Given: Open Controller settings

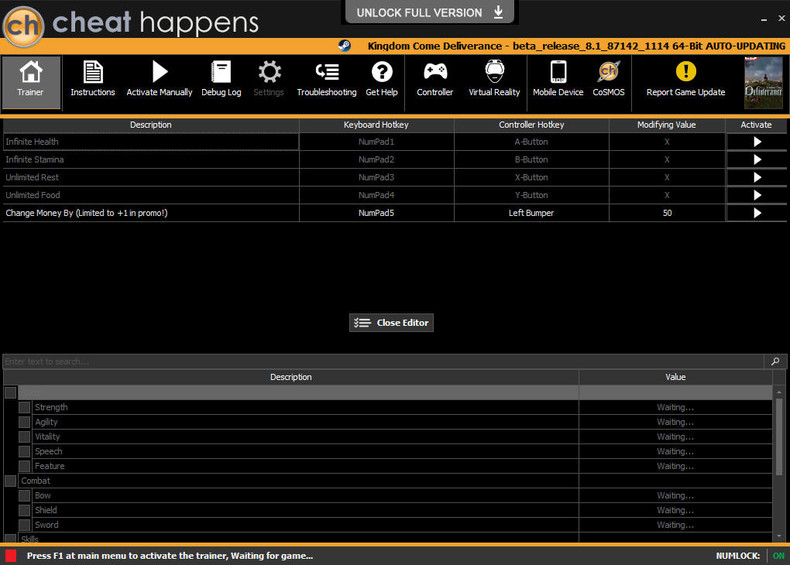Looking at the screenshot, I should (435, 78).
